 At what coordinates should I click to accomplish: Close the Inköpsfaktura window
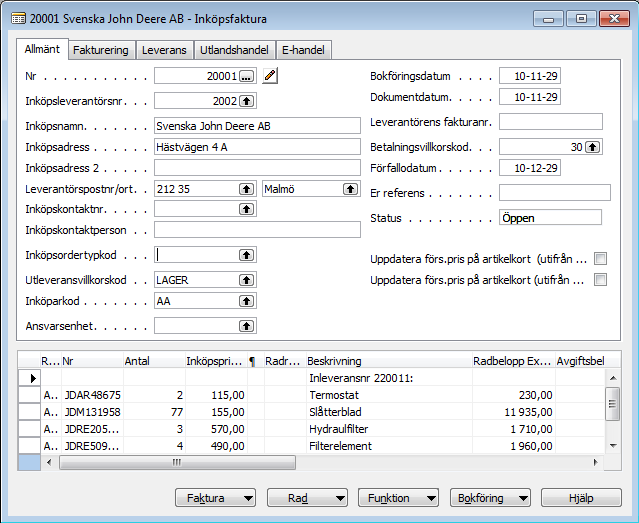coord(615,19)
